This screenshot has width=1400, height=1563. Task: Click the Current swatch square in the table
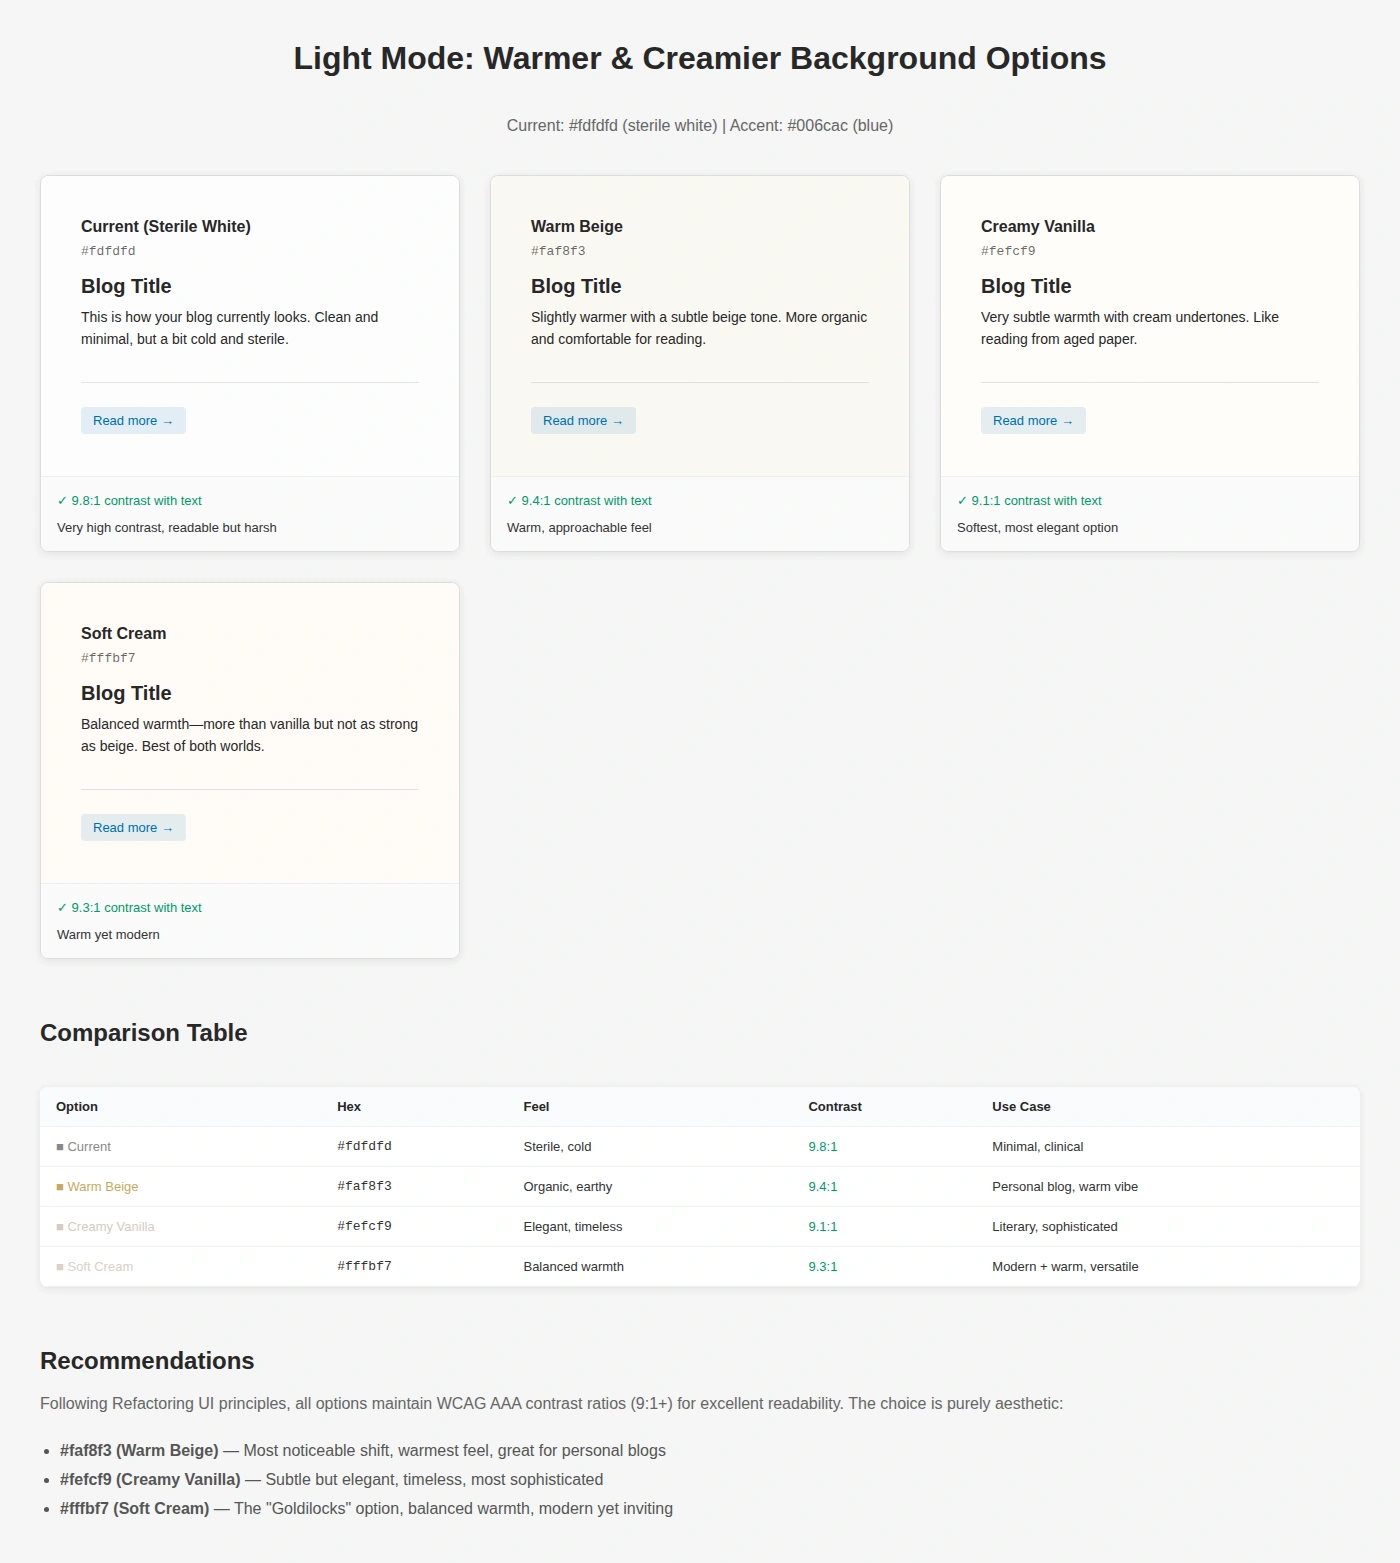pyautogui.click(x=60, y=1147)
